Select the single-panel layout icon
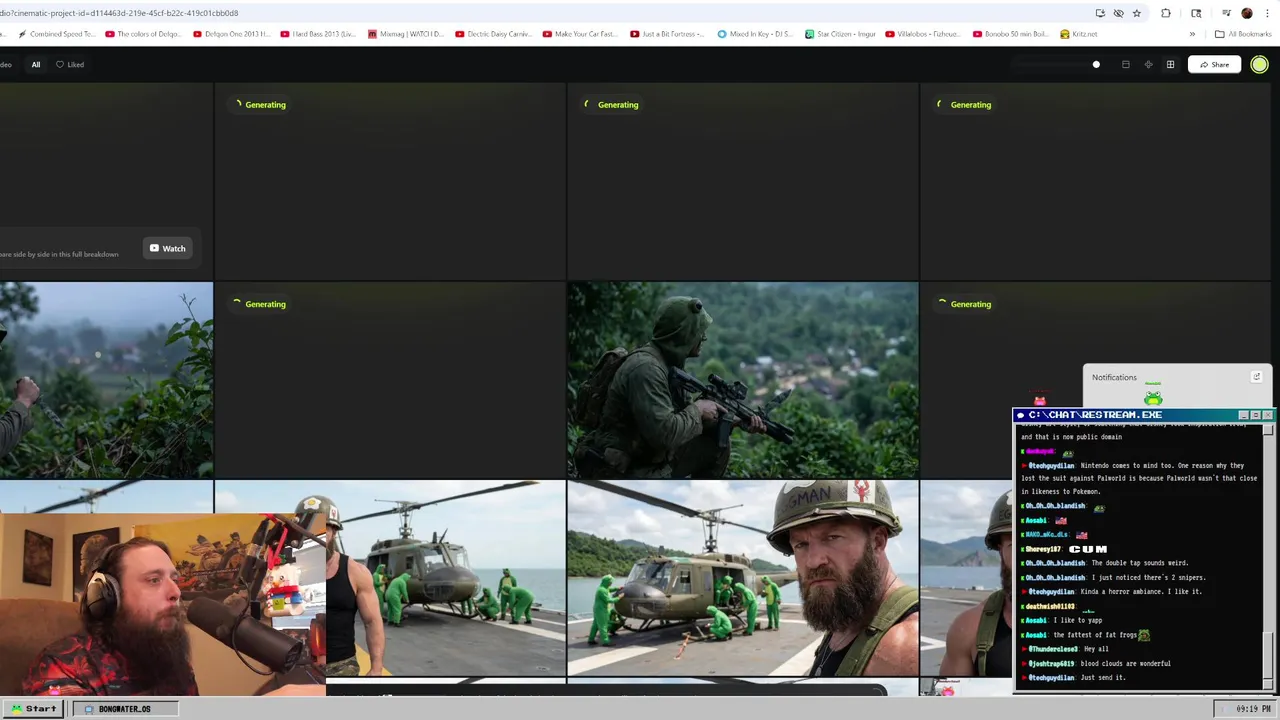1280x720 pixels. click(x=1125, y=65)
